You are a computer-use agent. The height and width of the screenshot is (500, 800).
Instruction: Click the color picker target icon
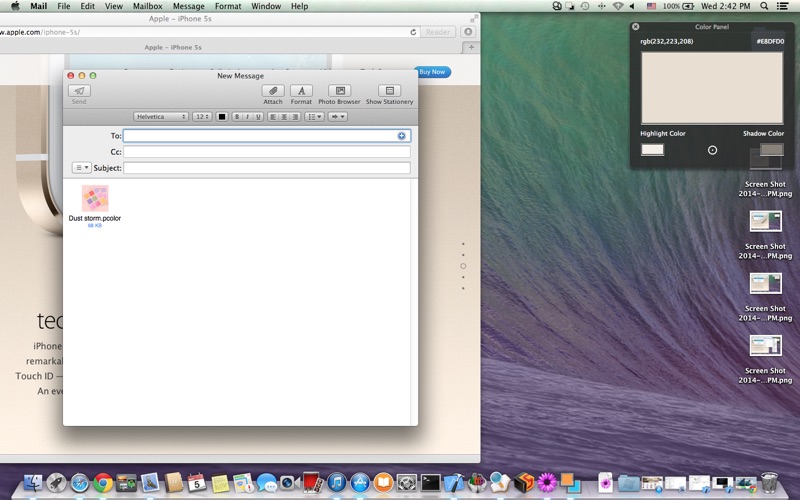[712, 150]
